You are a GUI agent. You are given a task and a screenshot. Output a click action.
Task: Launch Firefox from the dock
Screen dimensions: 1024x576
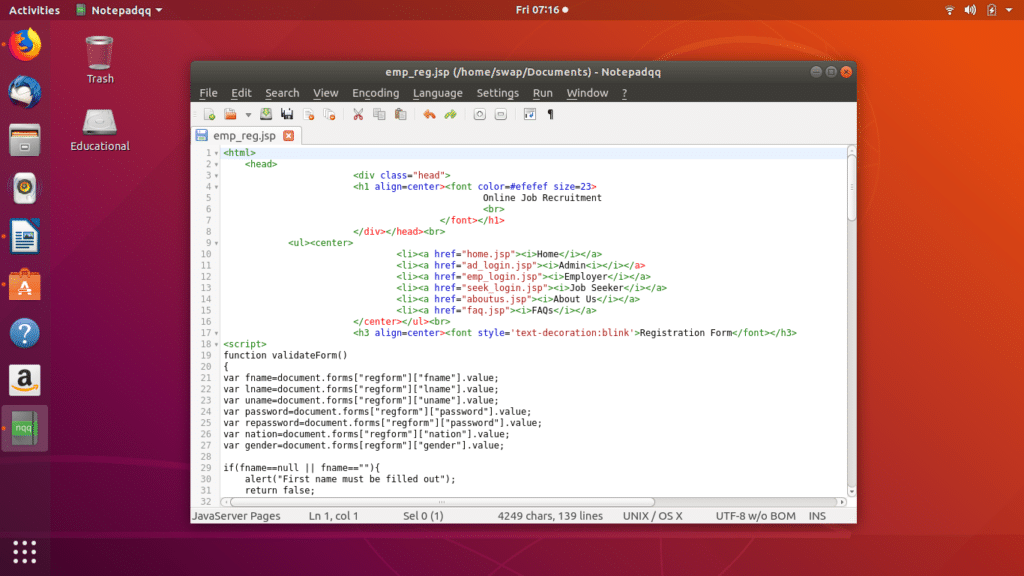point(24,44)
